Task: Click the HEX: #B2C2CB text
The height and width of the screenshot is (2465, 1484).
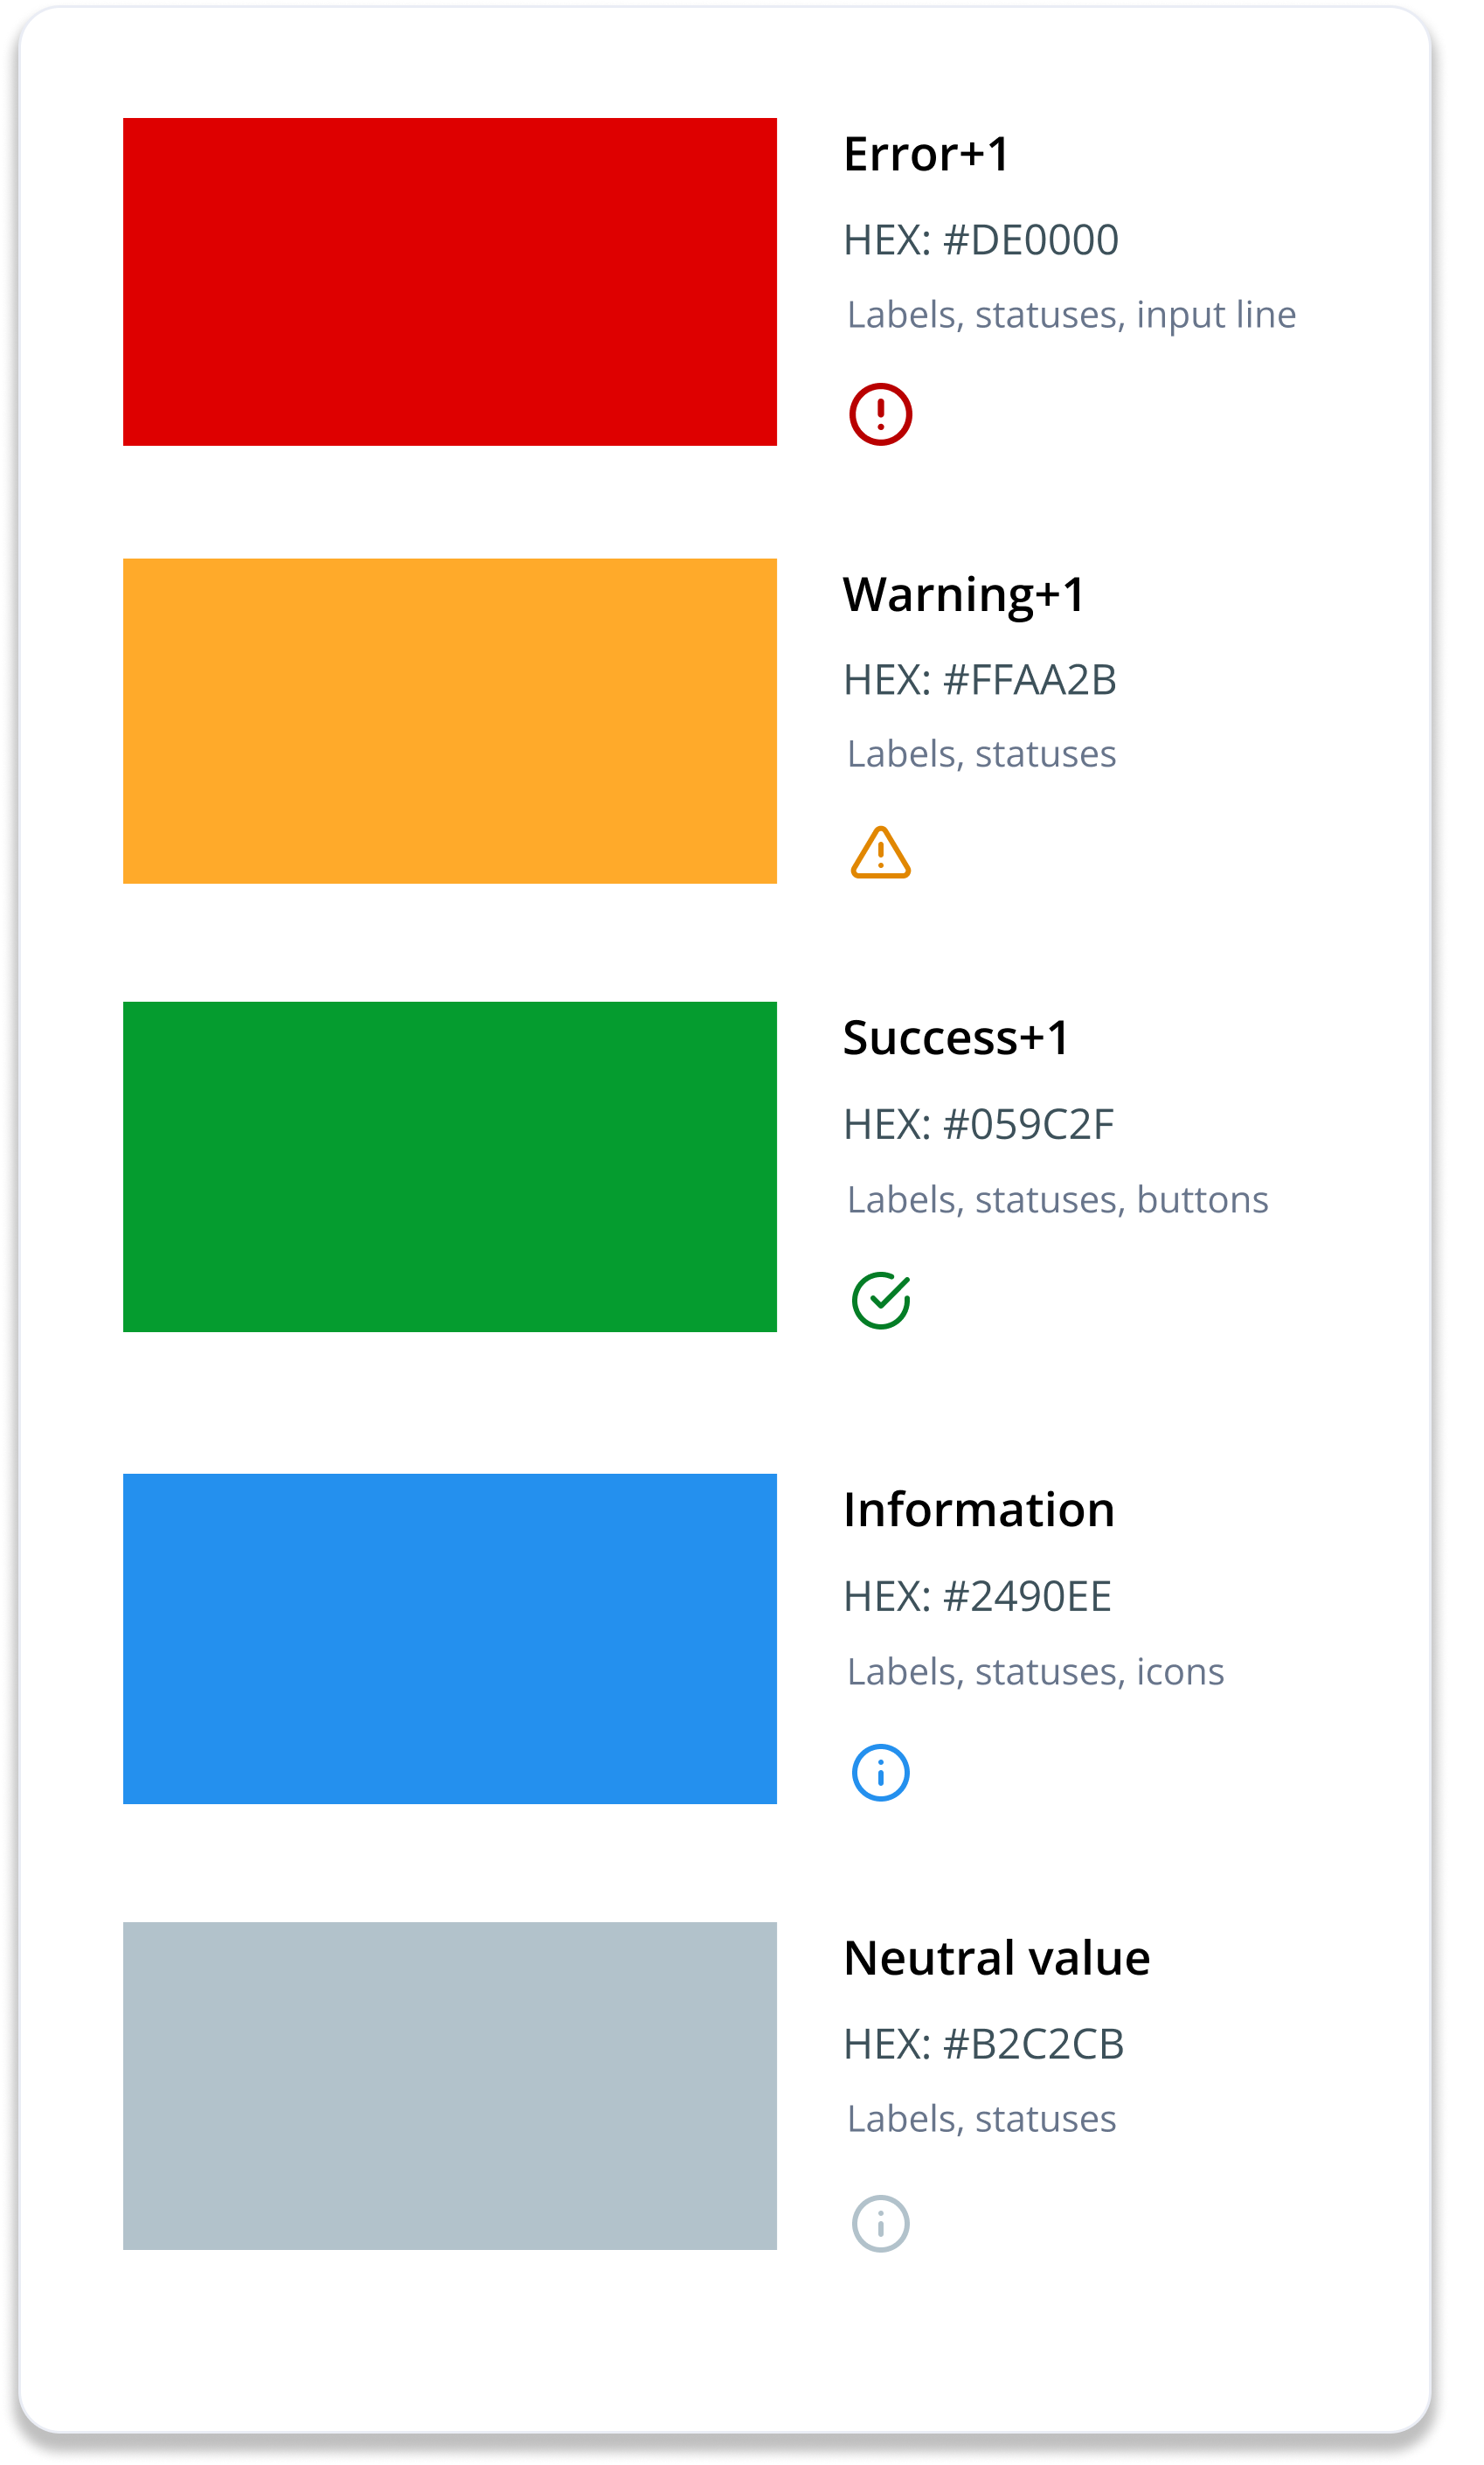Action: point(984,2045)
